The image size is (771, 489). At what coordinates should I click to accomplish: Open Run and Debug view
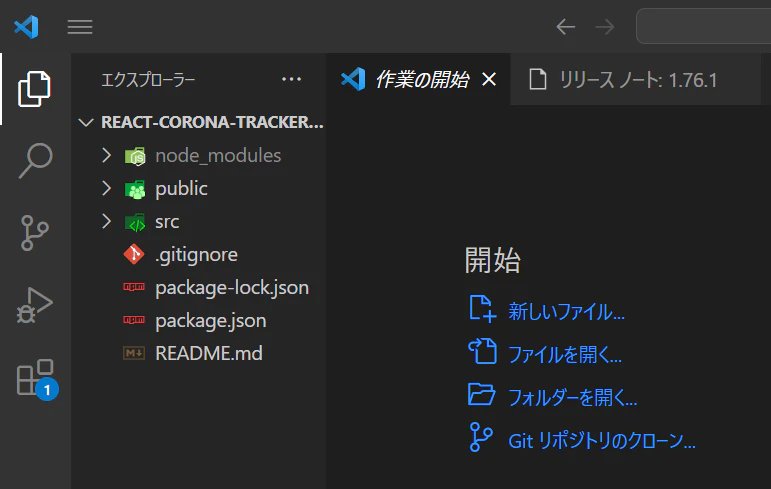pyautogui.click(x=34, y=306)
